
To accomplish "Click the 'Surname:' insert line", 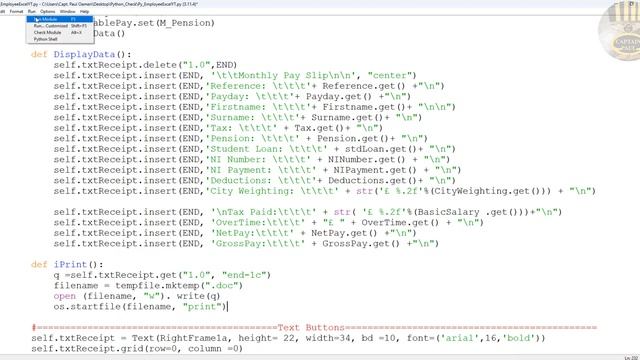I will [238, 118].
